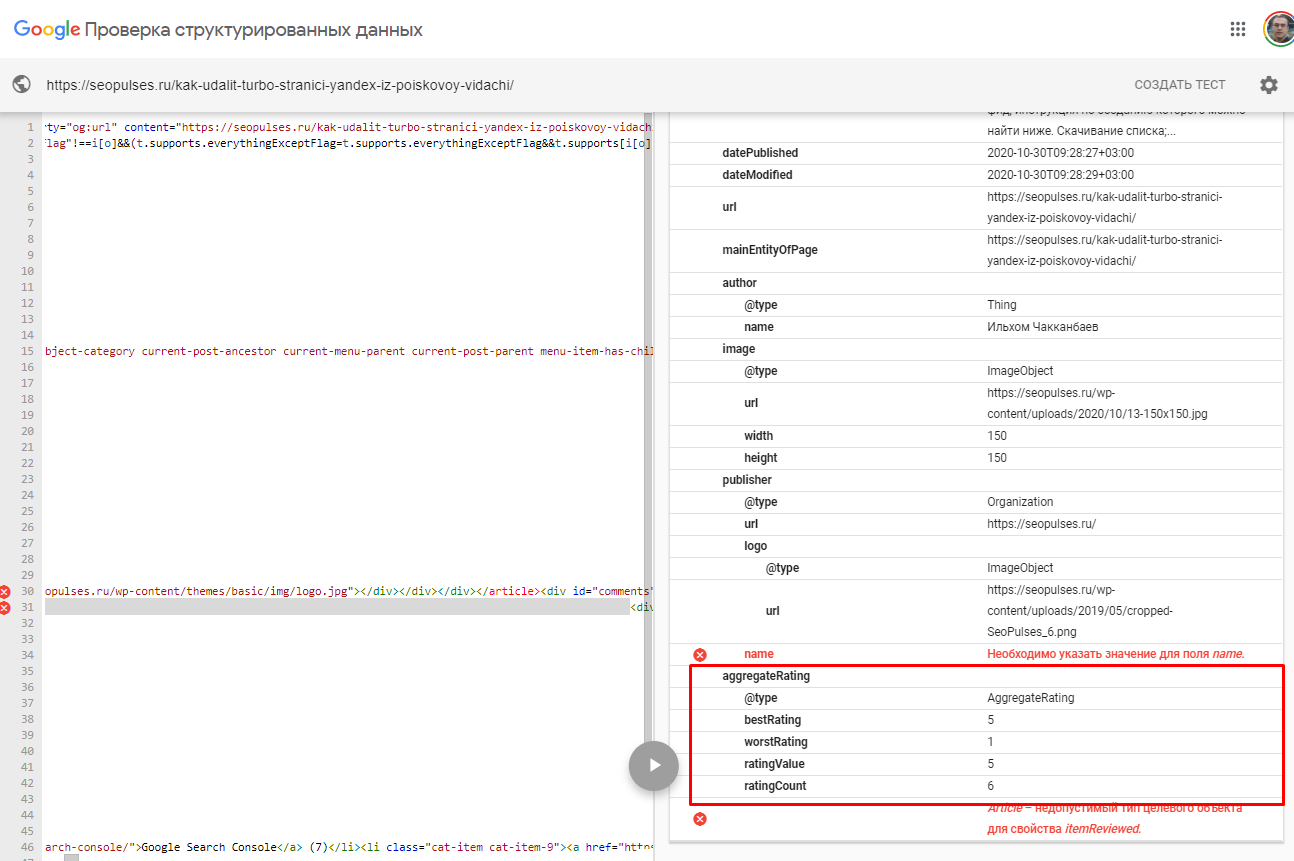Click red error icon beside name field
Image resolution: width=1294 pixels, height=861 pixels.
(700, 655)
